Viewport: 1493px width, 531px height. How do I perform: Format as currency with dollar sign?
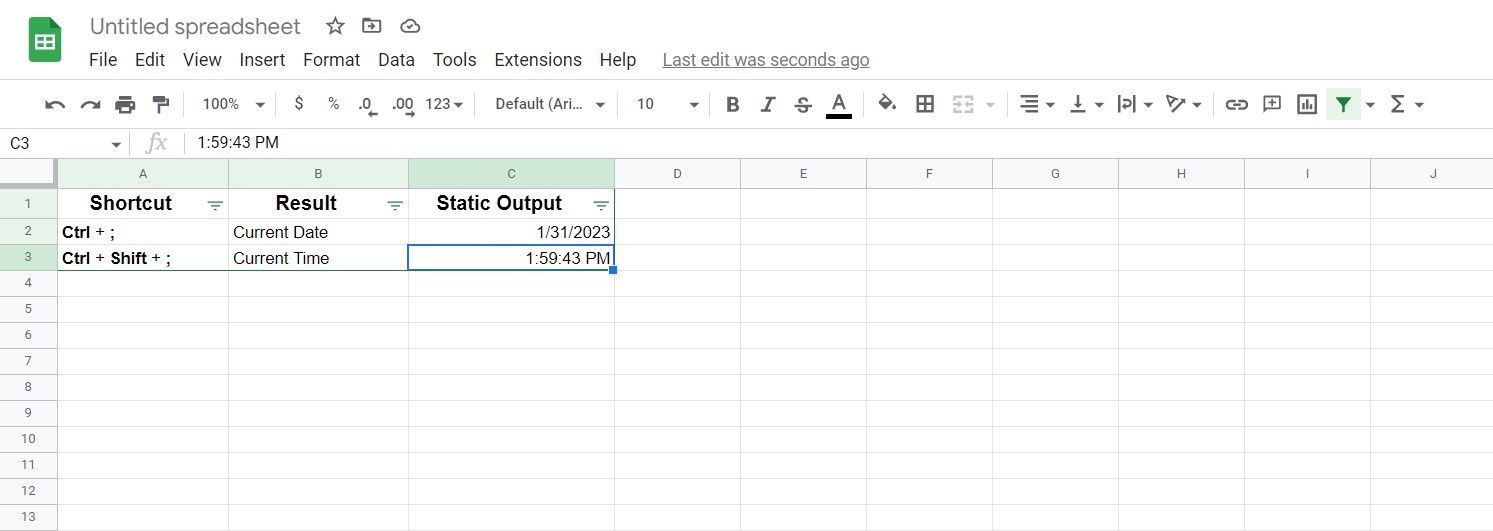point(299,104)
